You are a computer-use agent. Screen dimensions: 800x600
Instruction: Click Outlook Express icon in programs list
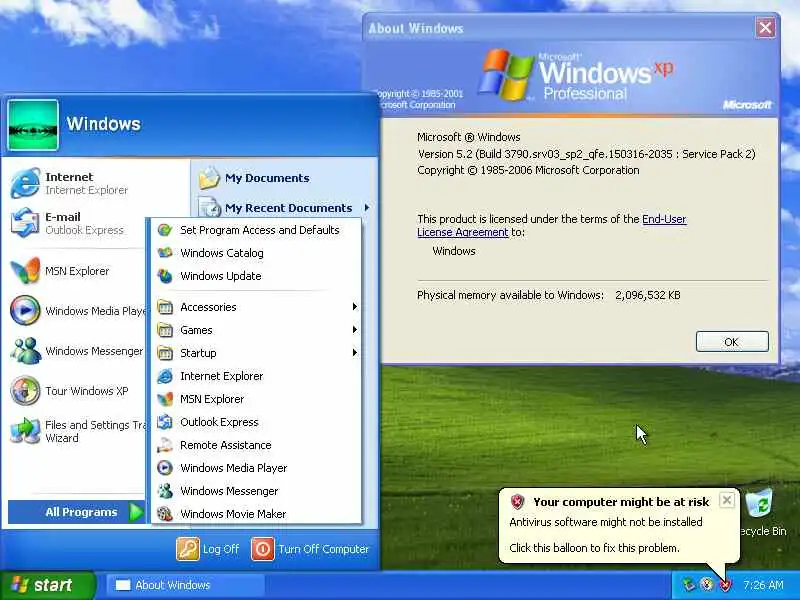(165, 422)
